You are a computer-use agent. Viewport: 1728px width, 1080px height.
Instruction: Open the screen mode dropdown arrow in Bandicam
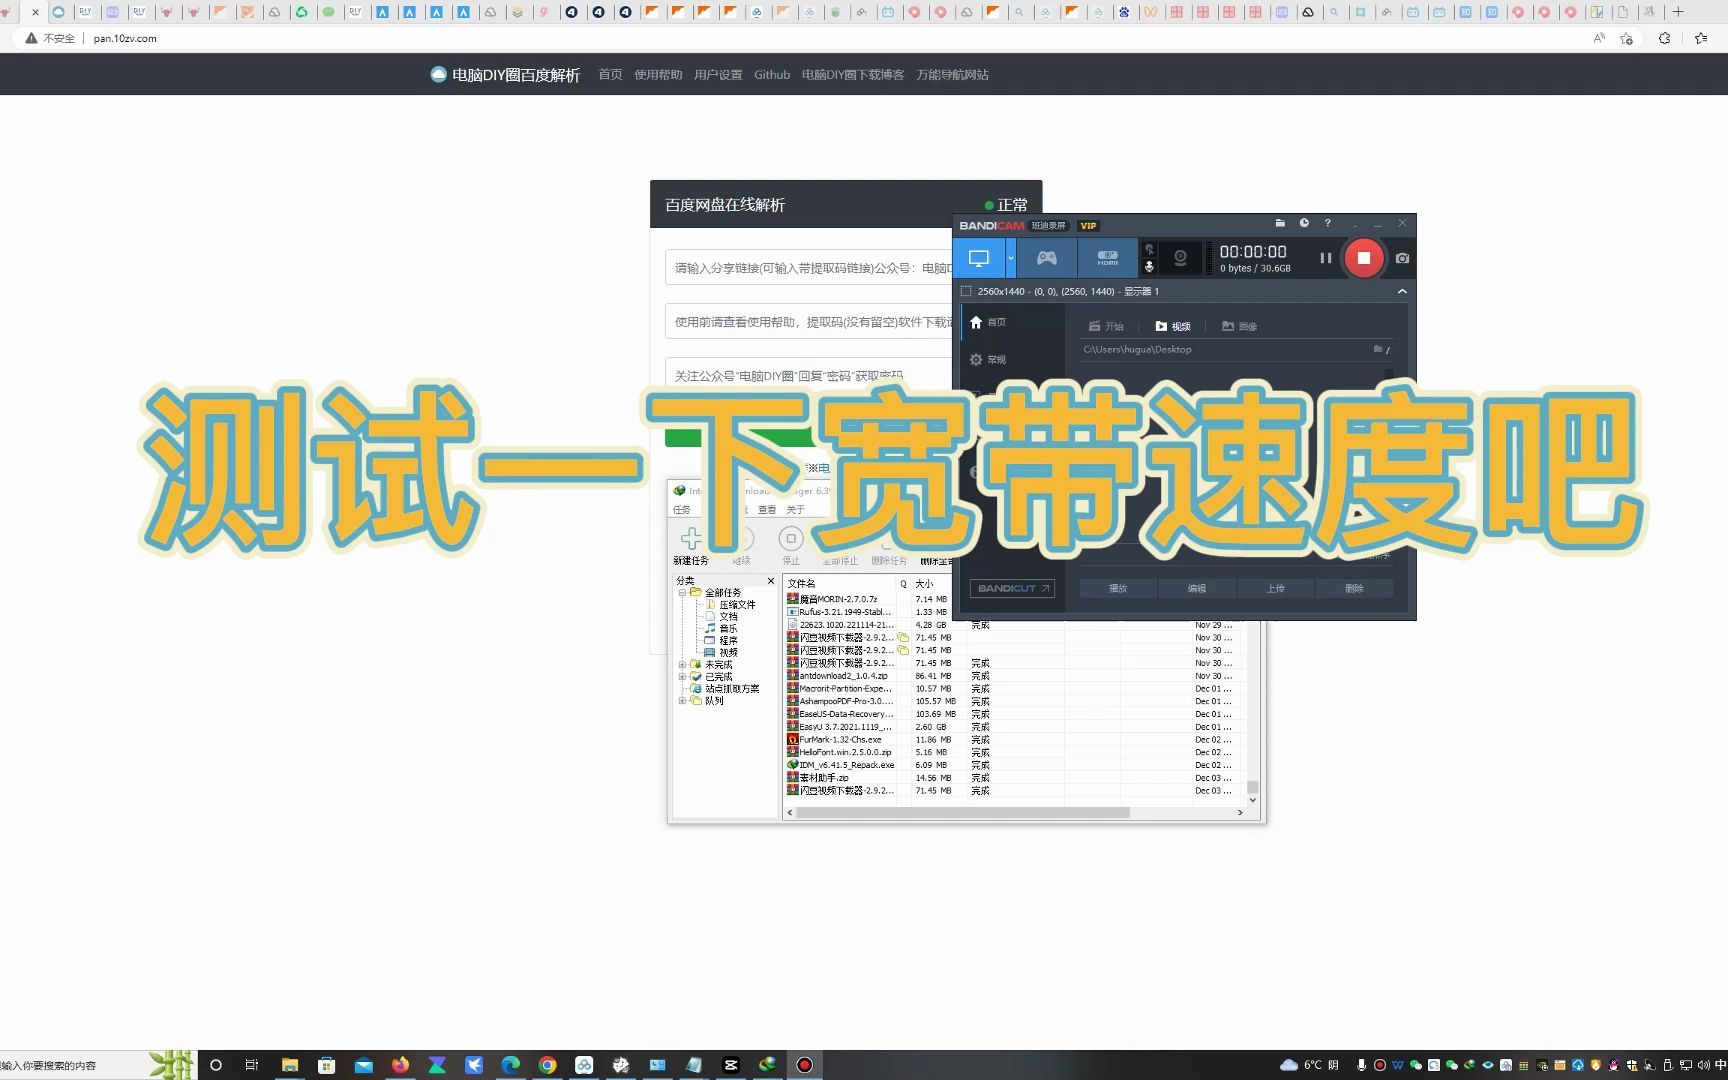pyautogui.click(x=1011, y=258)
